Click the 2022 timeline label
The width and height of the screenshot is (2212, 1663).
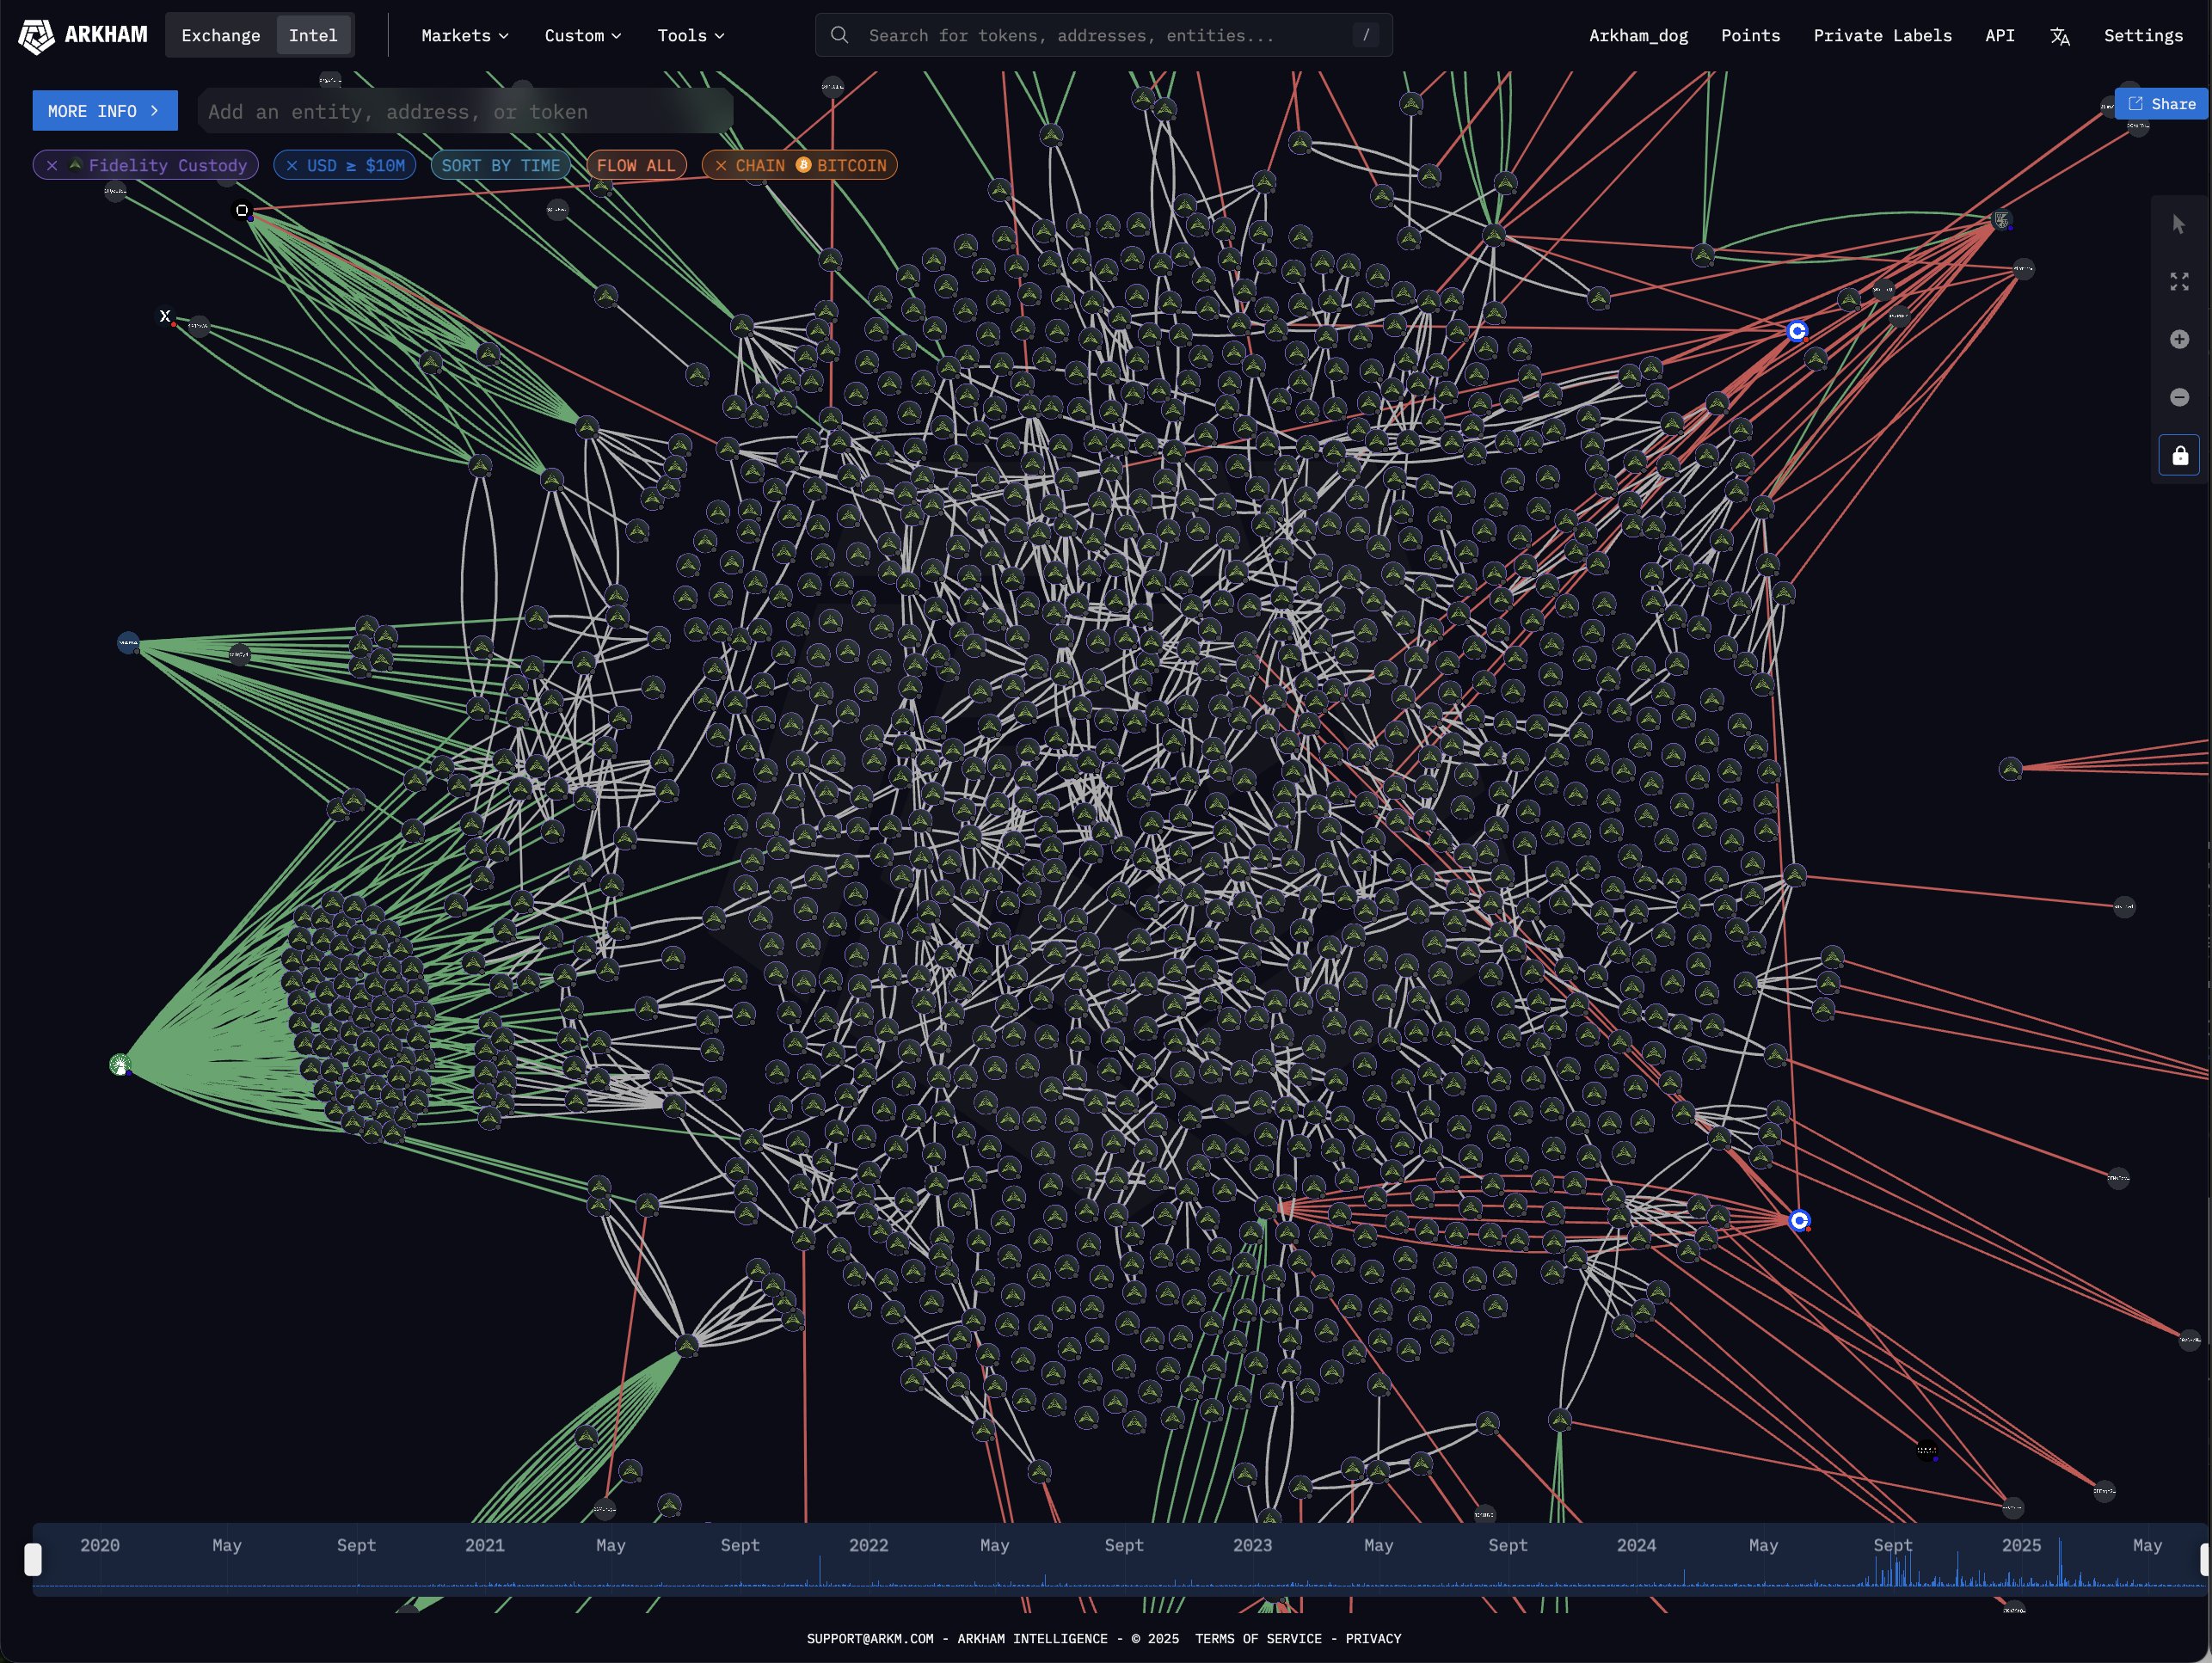coord(868,1545)
